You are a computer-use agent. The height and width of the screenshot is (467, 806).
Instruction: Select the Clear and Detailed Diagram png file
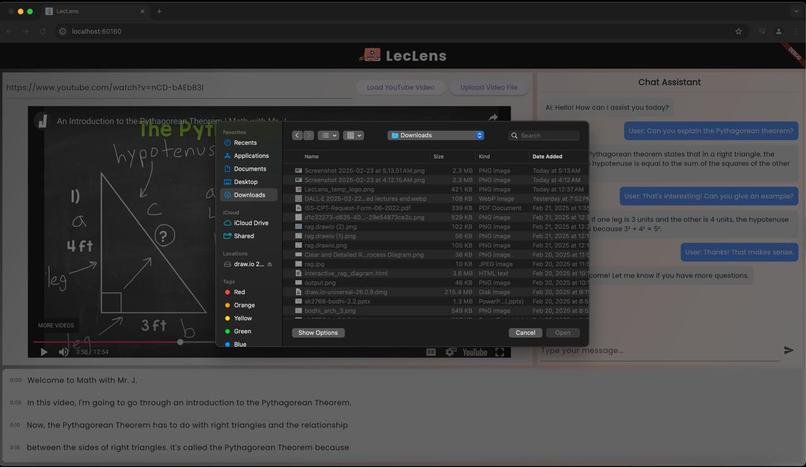click(x=435, y=254)
